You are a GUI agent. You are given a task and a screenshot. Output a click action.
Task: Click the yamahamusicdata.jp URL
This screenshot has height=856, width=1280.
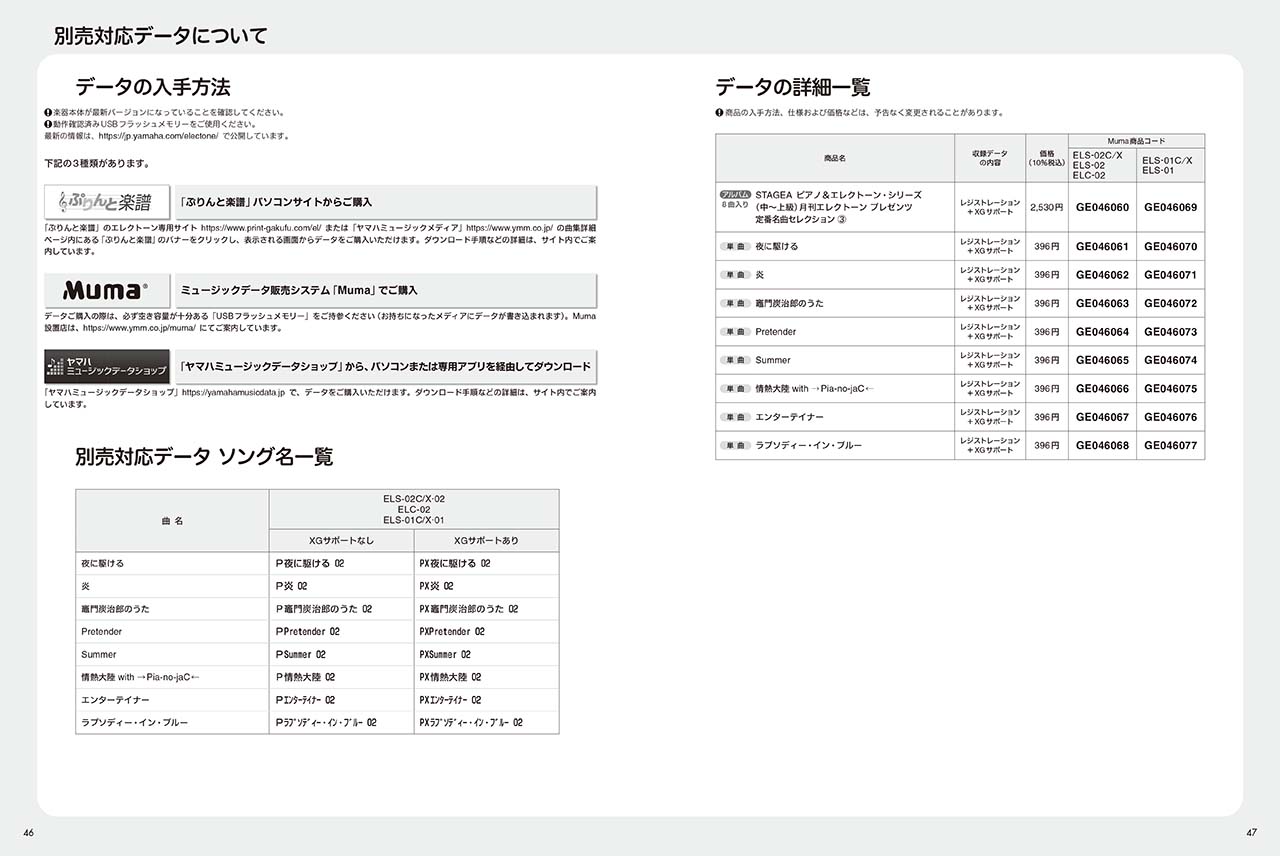(x=234, y=394)
